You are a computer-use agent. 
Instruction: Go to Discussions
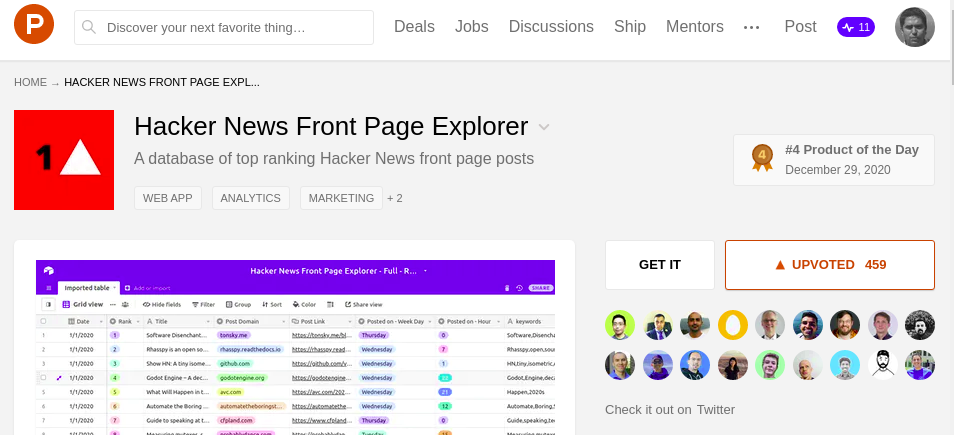[551, 27]
